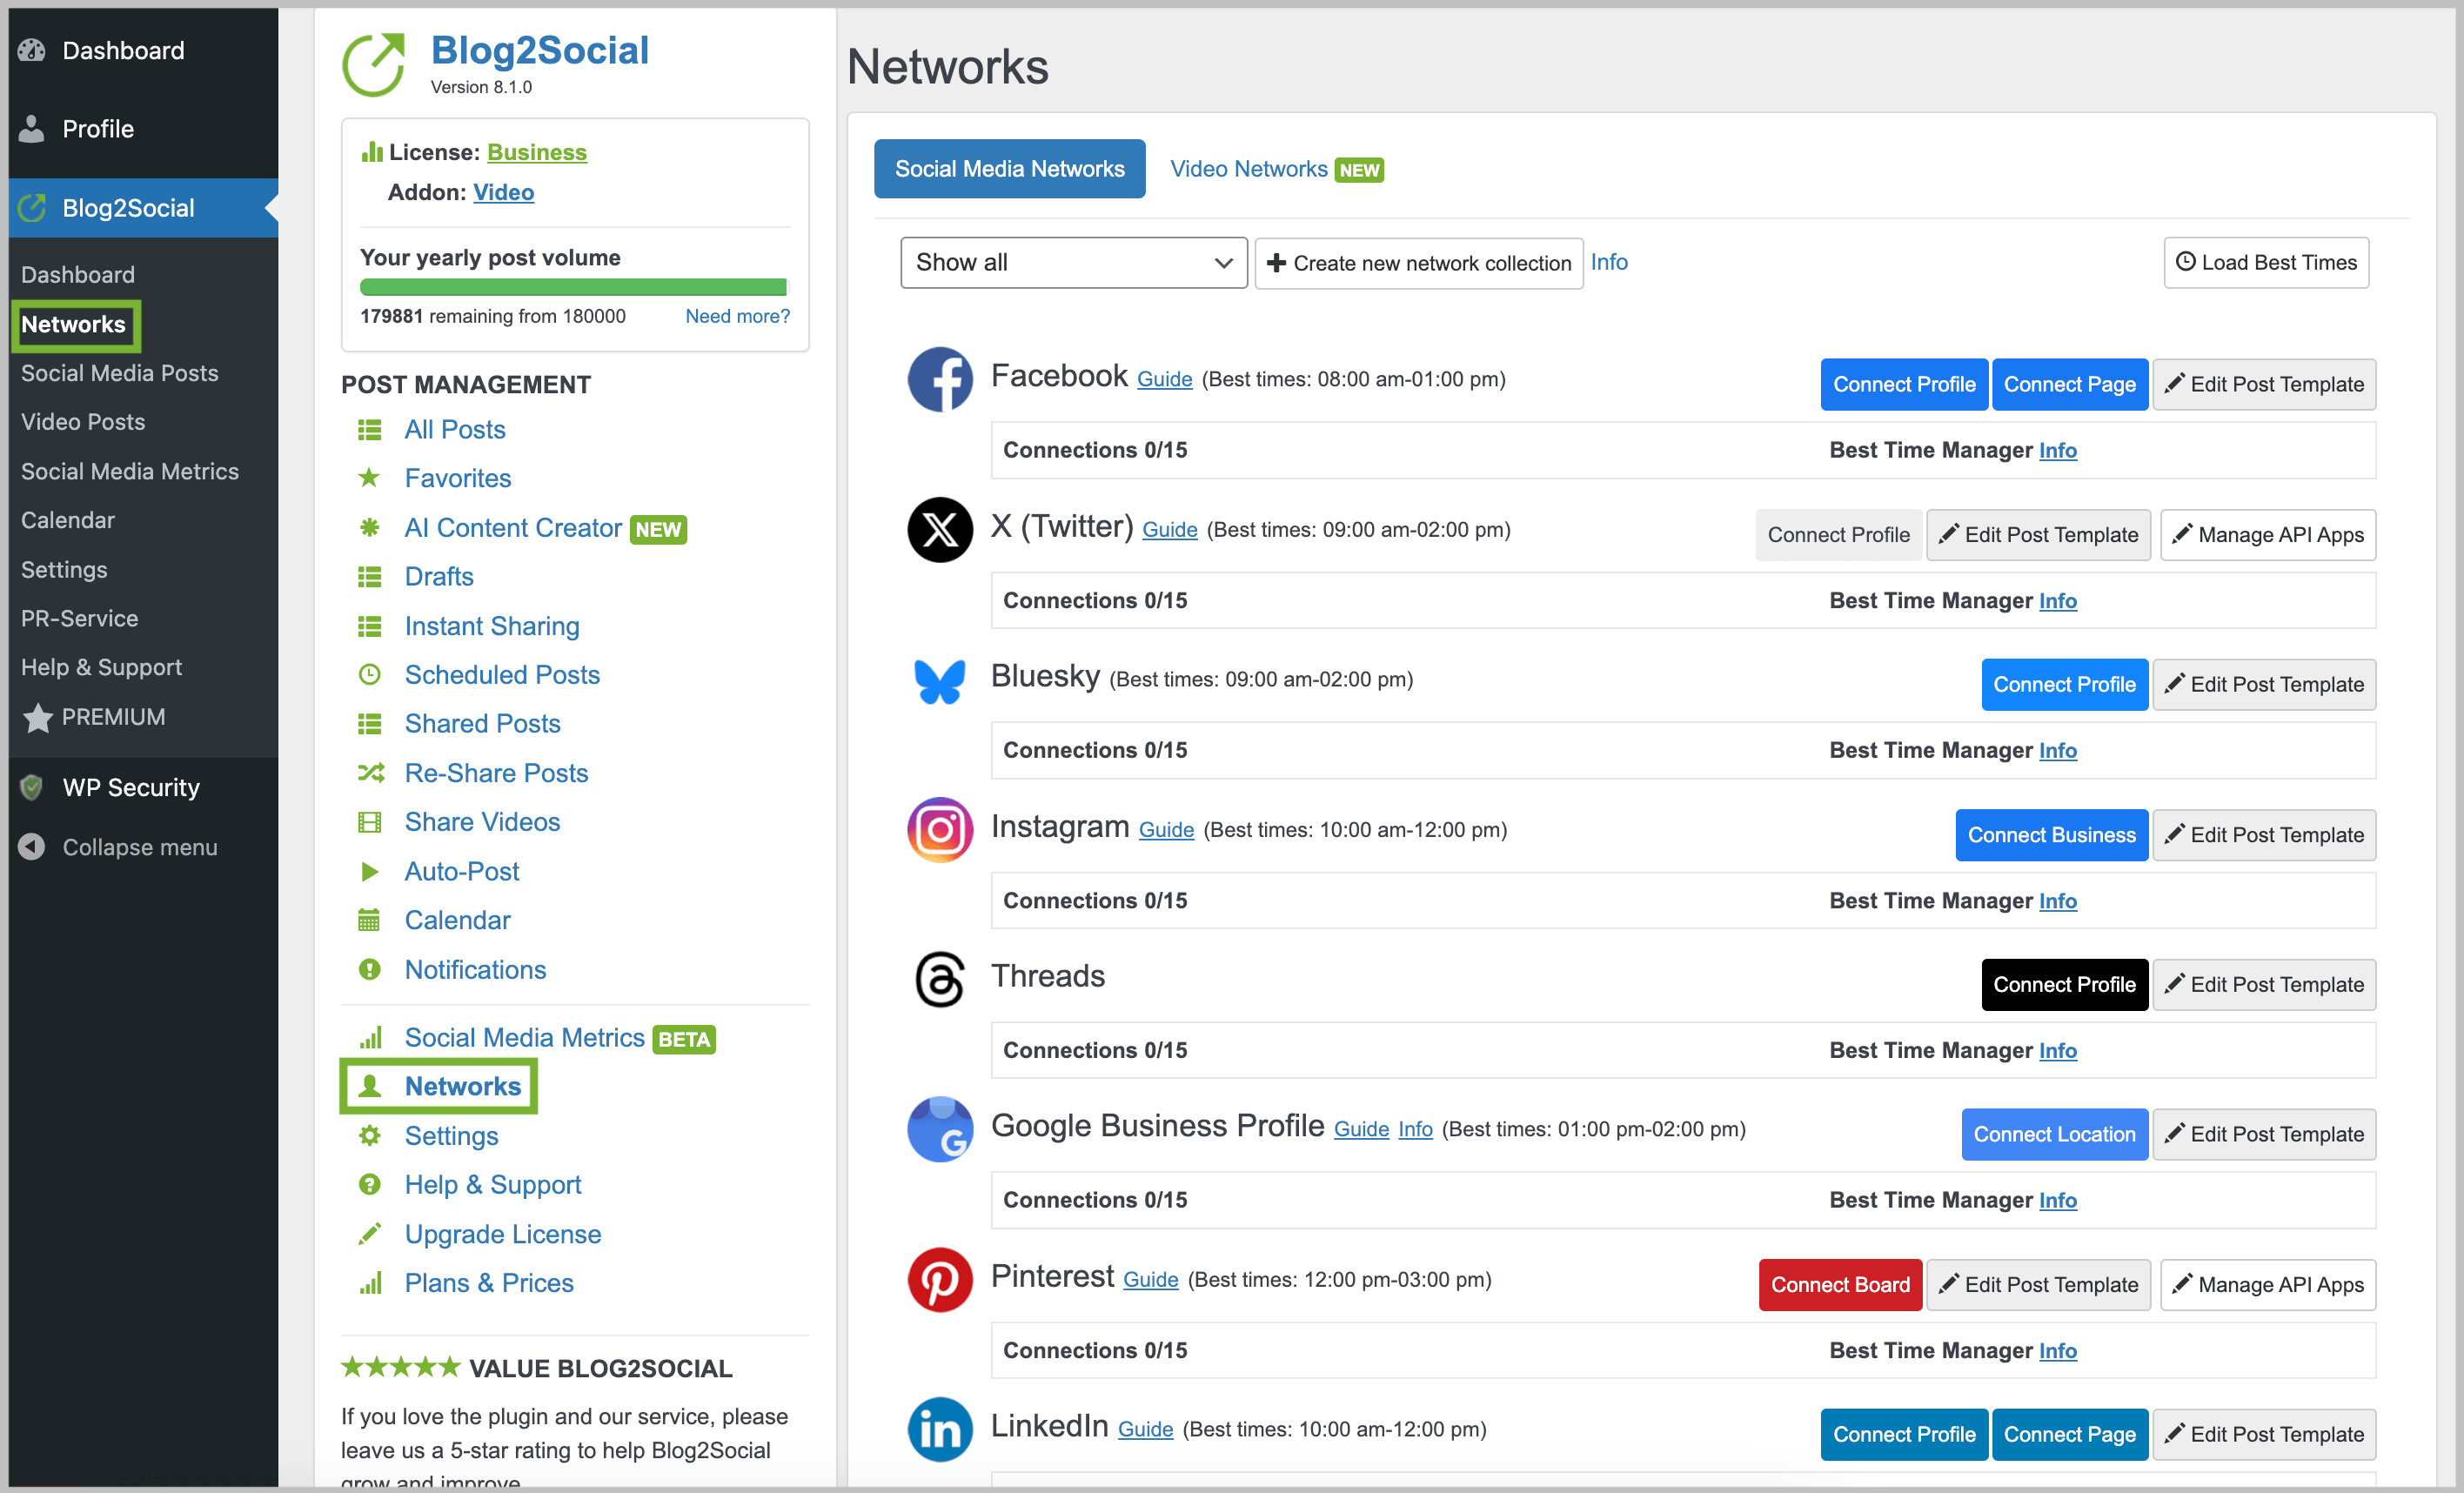2464x1493 pixels.
Task: Open the Facebook Guide link
Action: [1164, 380]
